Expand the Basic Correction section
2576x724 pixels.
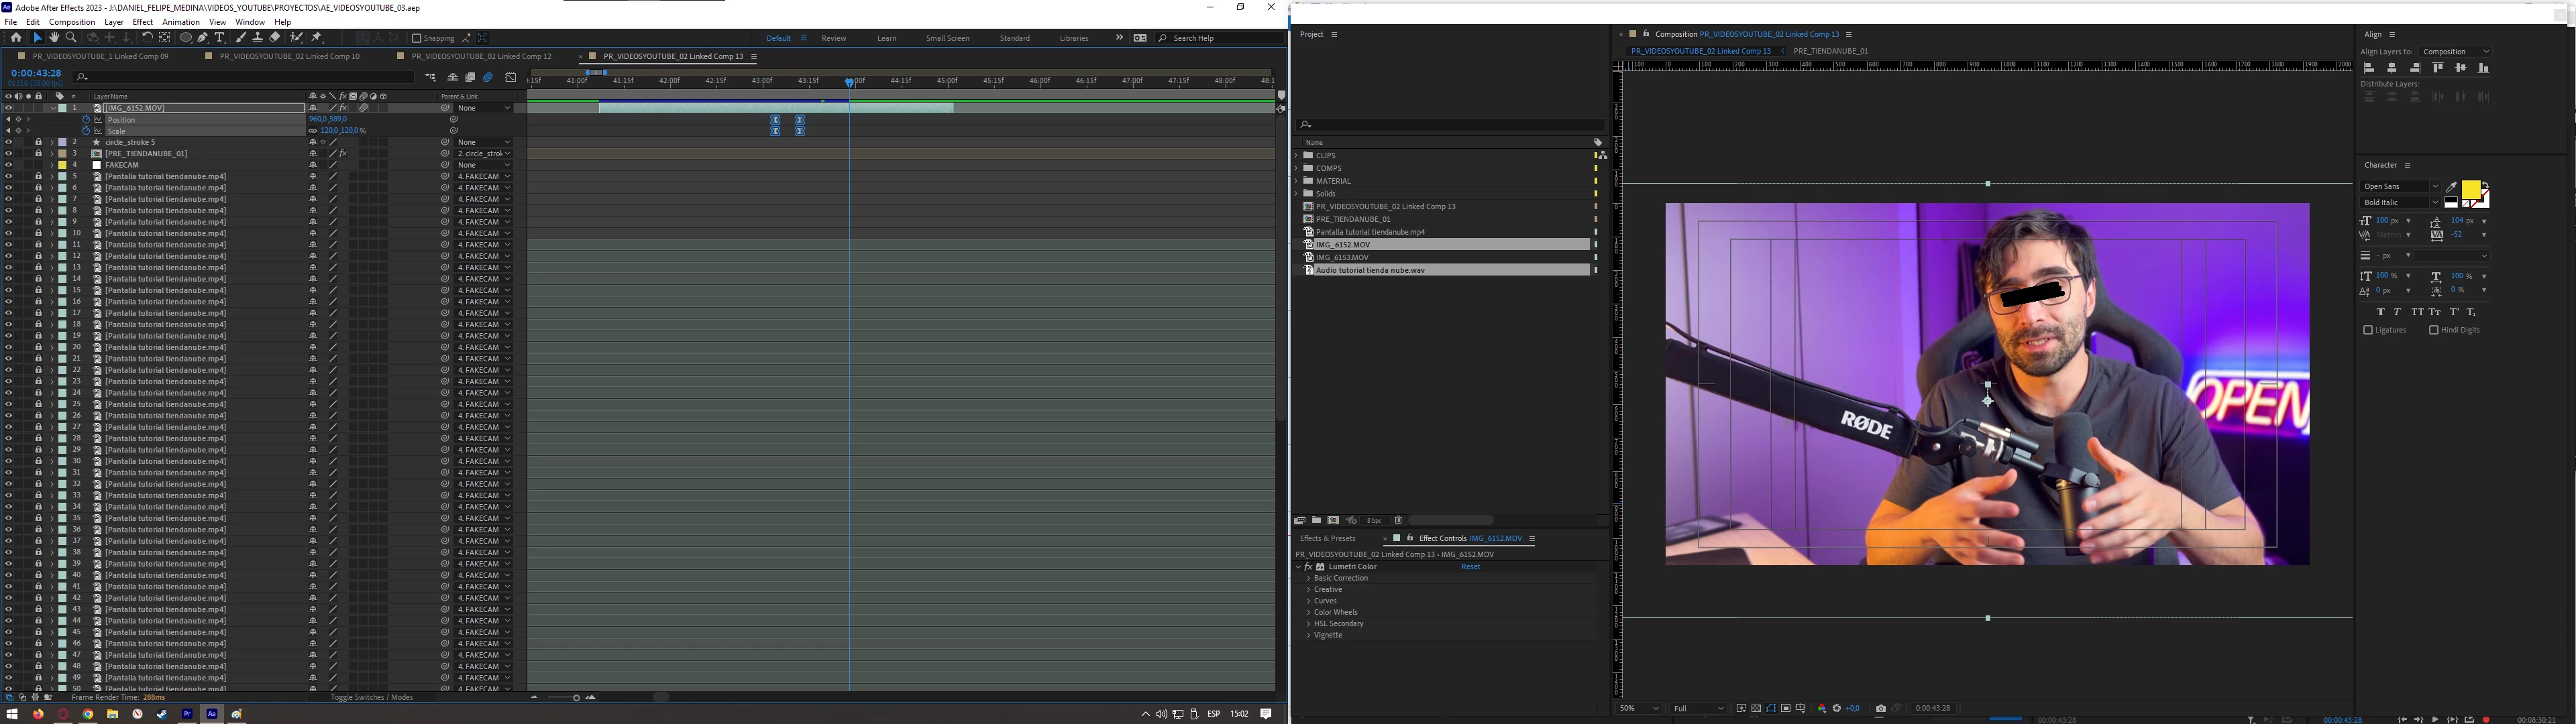(x=1308, y=578)
